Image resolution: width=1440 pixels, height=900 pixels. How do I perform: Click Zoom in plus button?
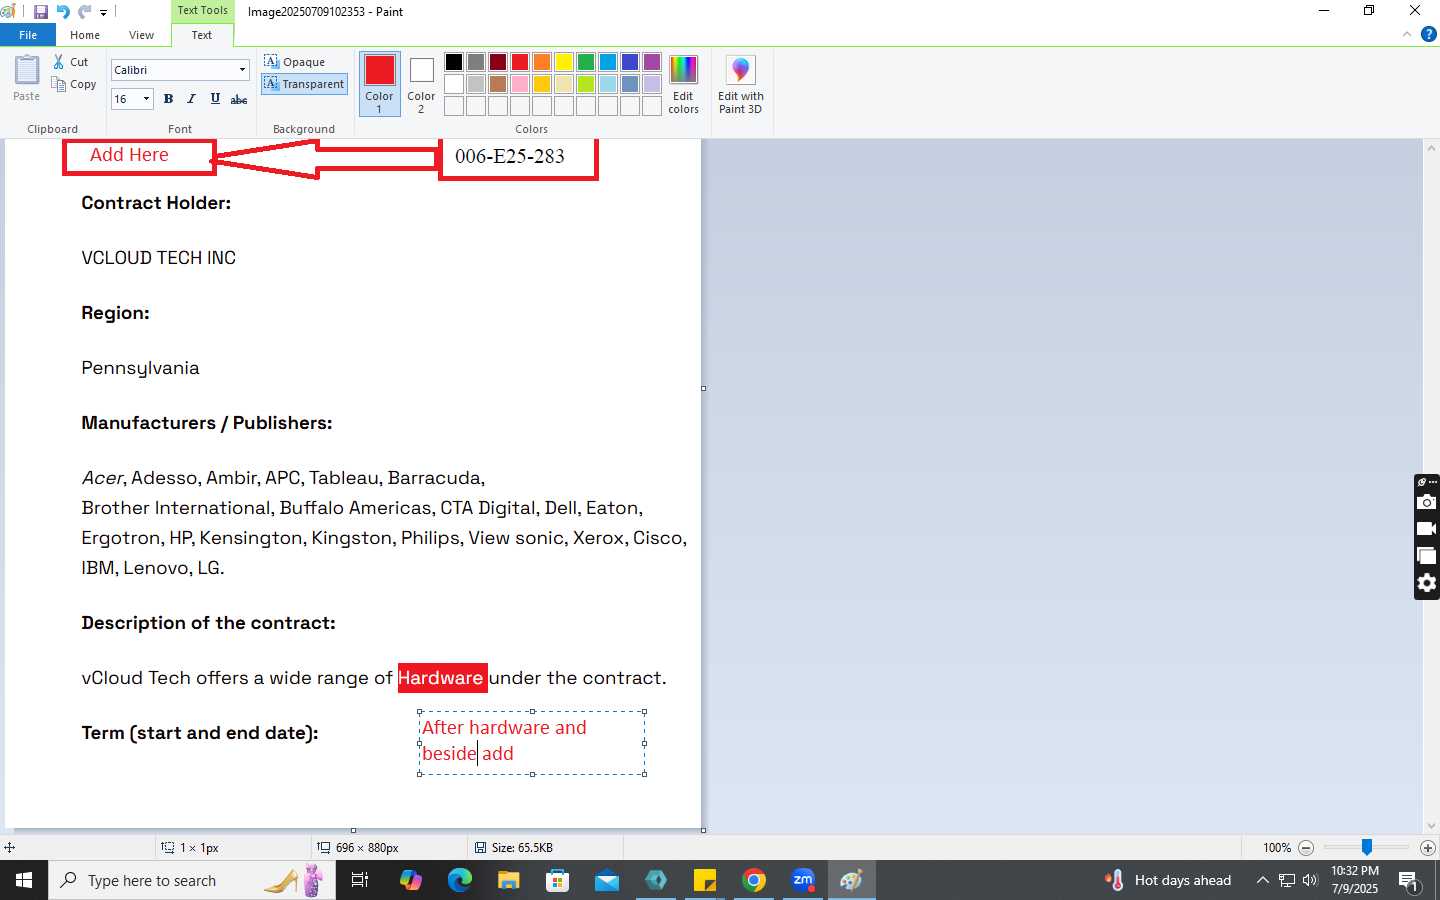point(1428,848)
